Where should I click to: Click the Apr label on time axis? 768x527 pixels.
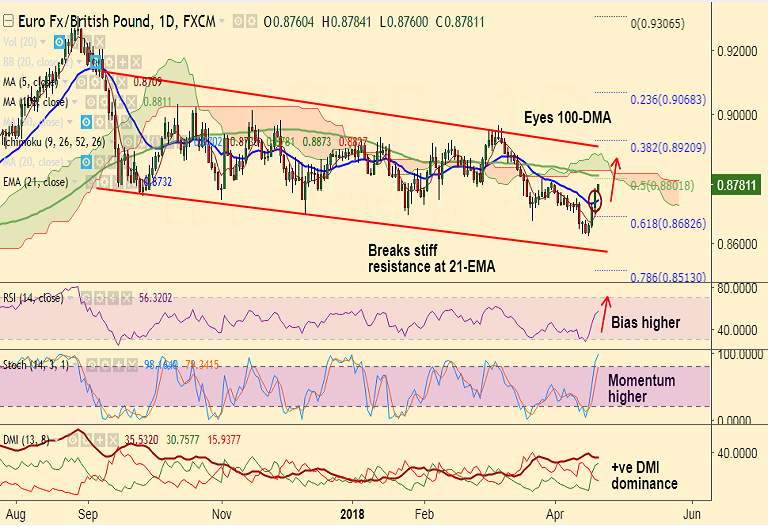point(555,514)
